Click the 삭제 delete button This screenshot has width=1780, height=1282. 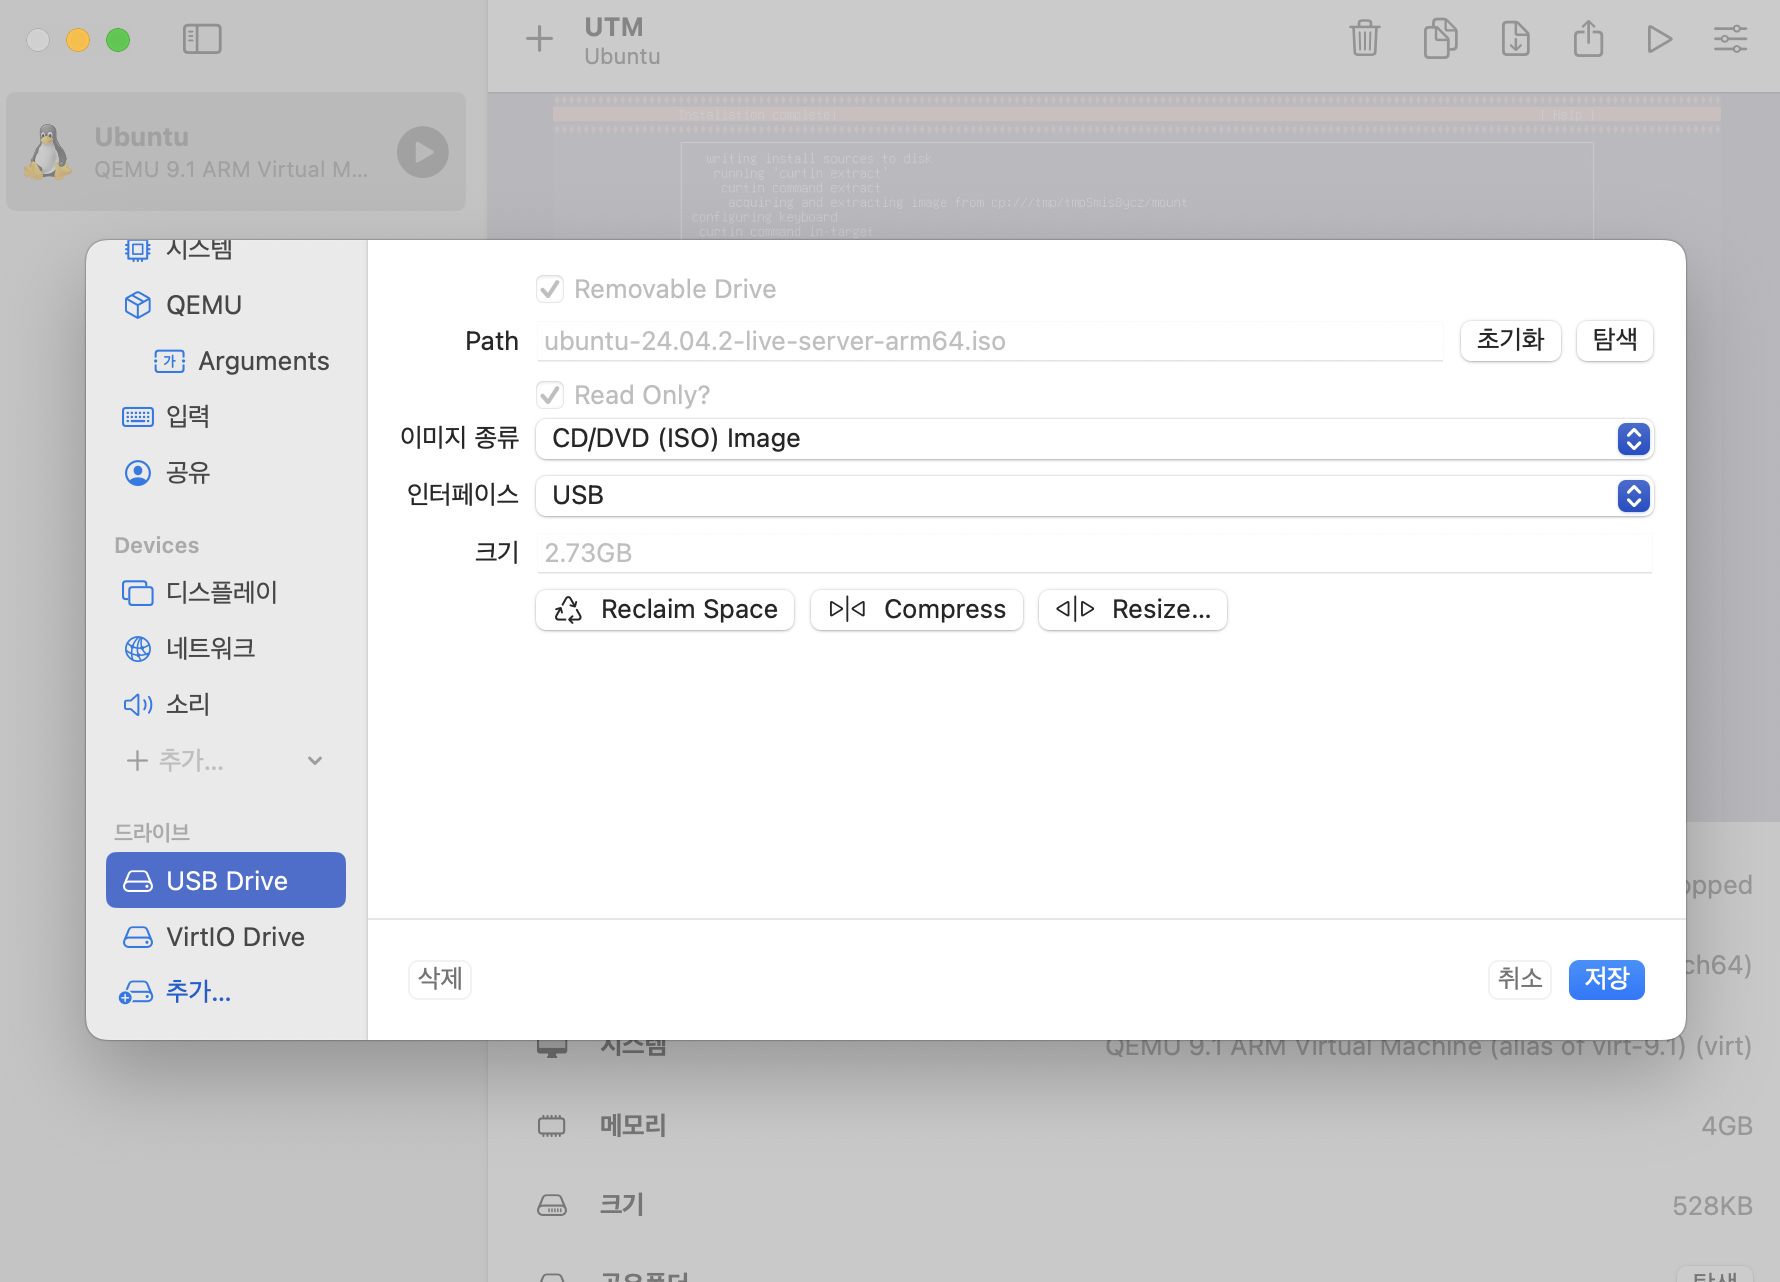coord(440,979)
